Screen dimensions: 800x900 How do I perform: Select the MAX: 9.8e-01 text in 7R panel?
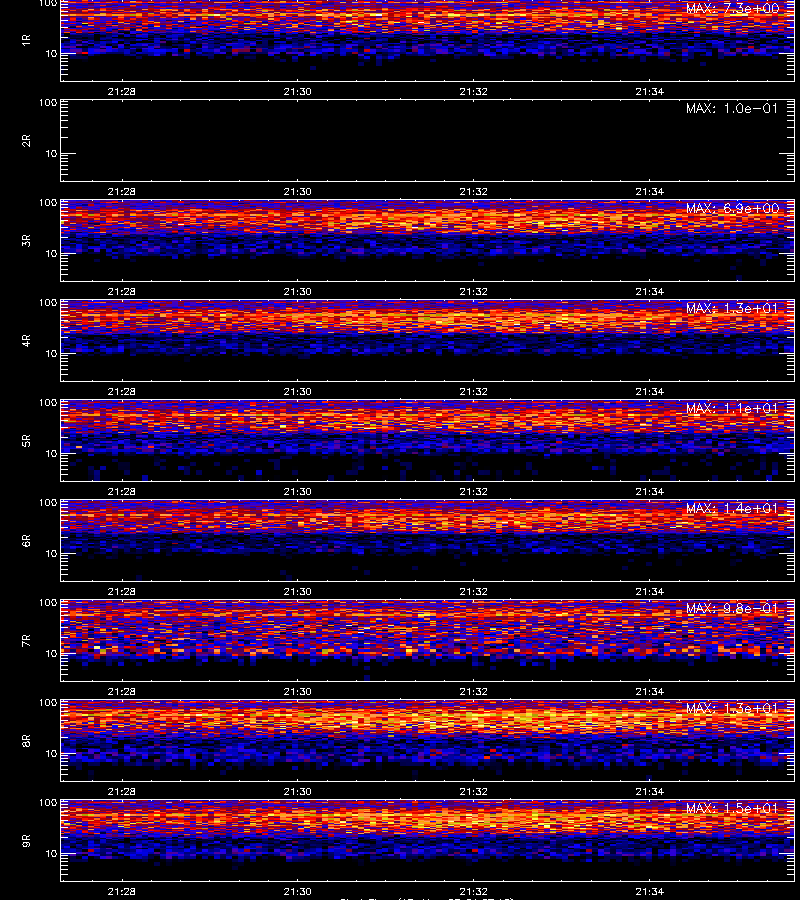tap(732, 608)
